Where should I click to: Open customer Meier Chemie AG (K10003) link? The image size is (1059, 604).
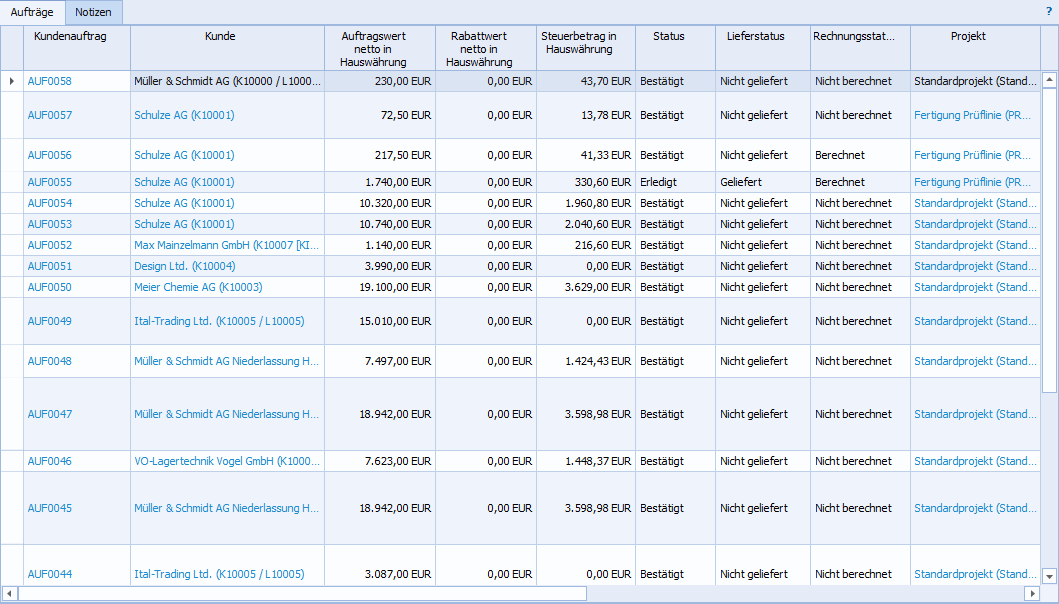(198, 287)
